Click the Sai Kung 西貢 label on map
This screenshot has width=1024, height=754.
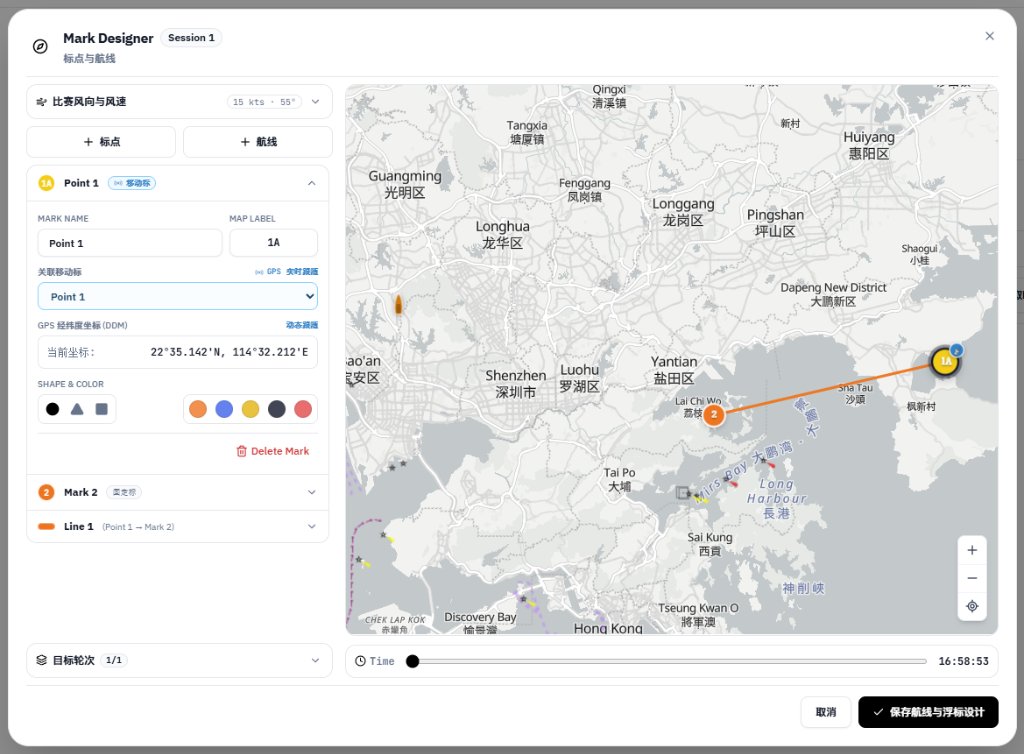tap(710, 544)
